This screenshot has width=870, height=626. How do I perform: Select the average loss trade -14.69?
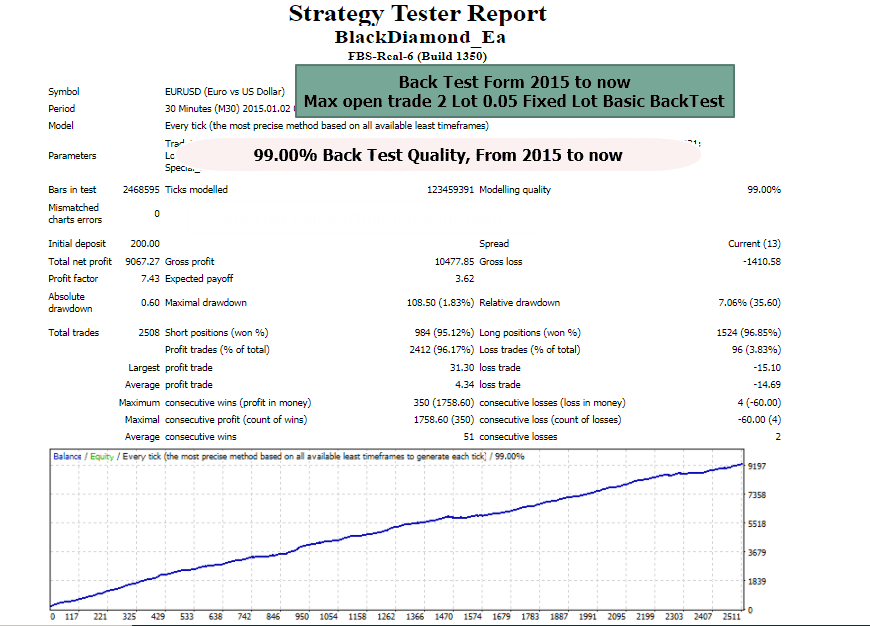click(767, 385)
